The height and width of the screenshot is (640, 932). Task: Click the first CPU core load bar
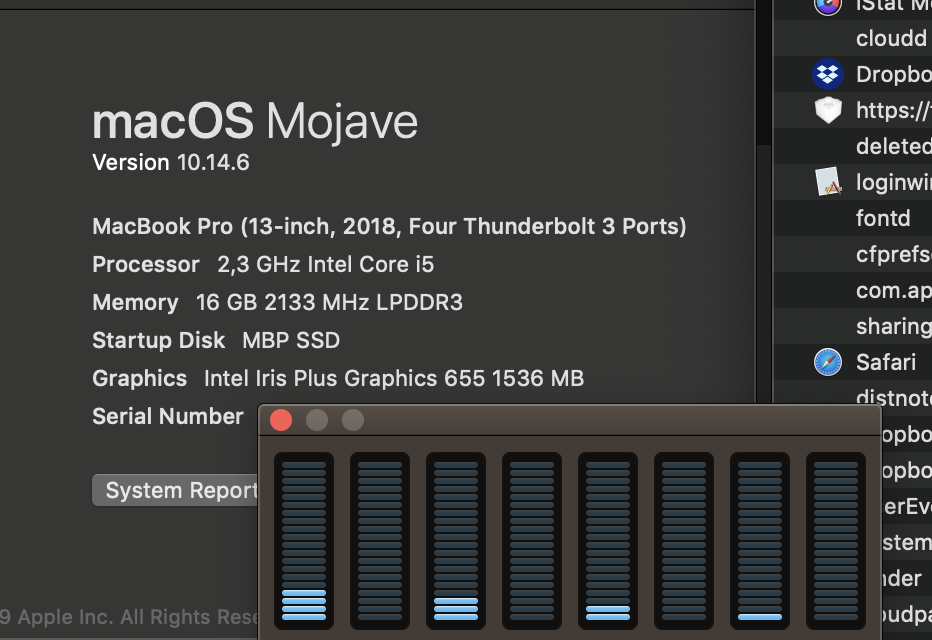304,541
